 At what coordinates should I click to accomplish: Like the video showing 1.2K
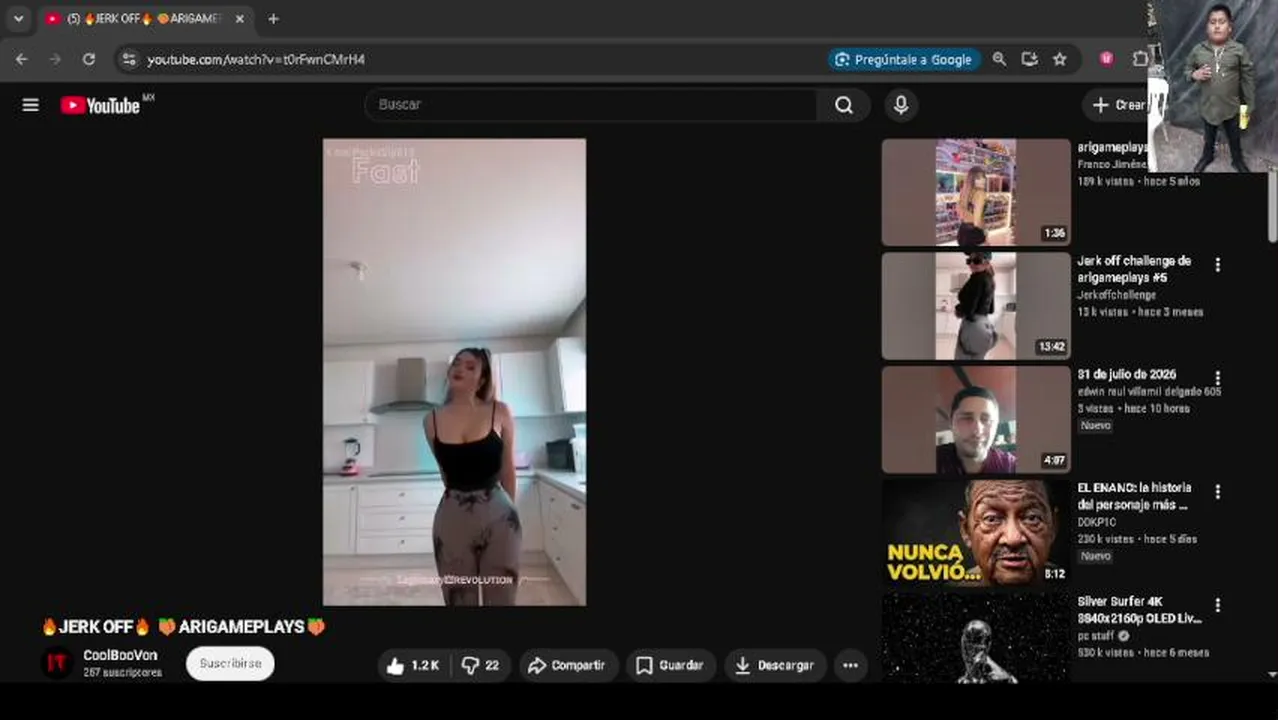tap(414, 665)
